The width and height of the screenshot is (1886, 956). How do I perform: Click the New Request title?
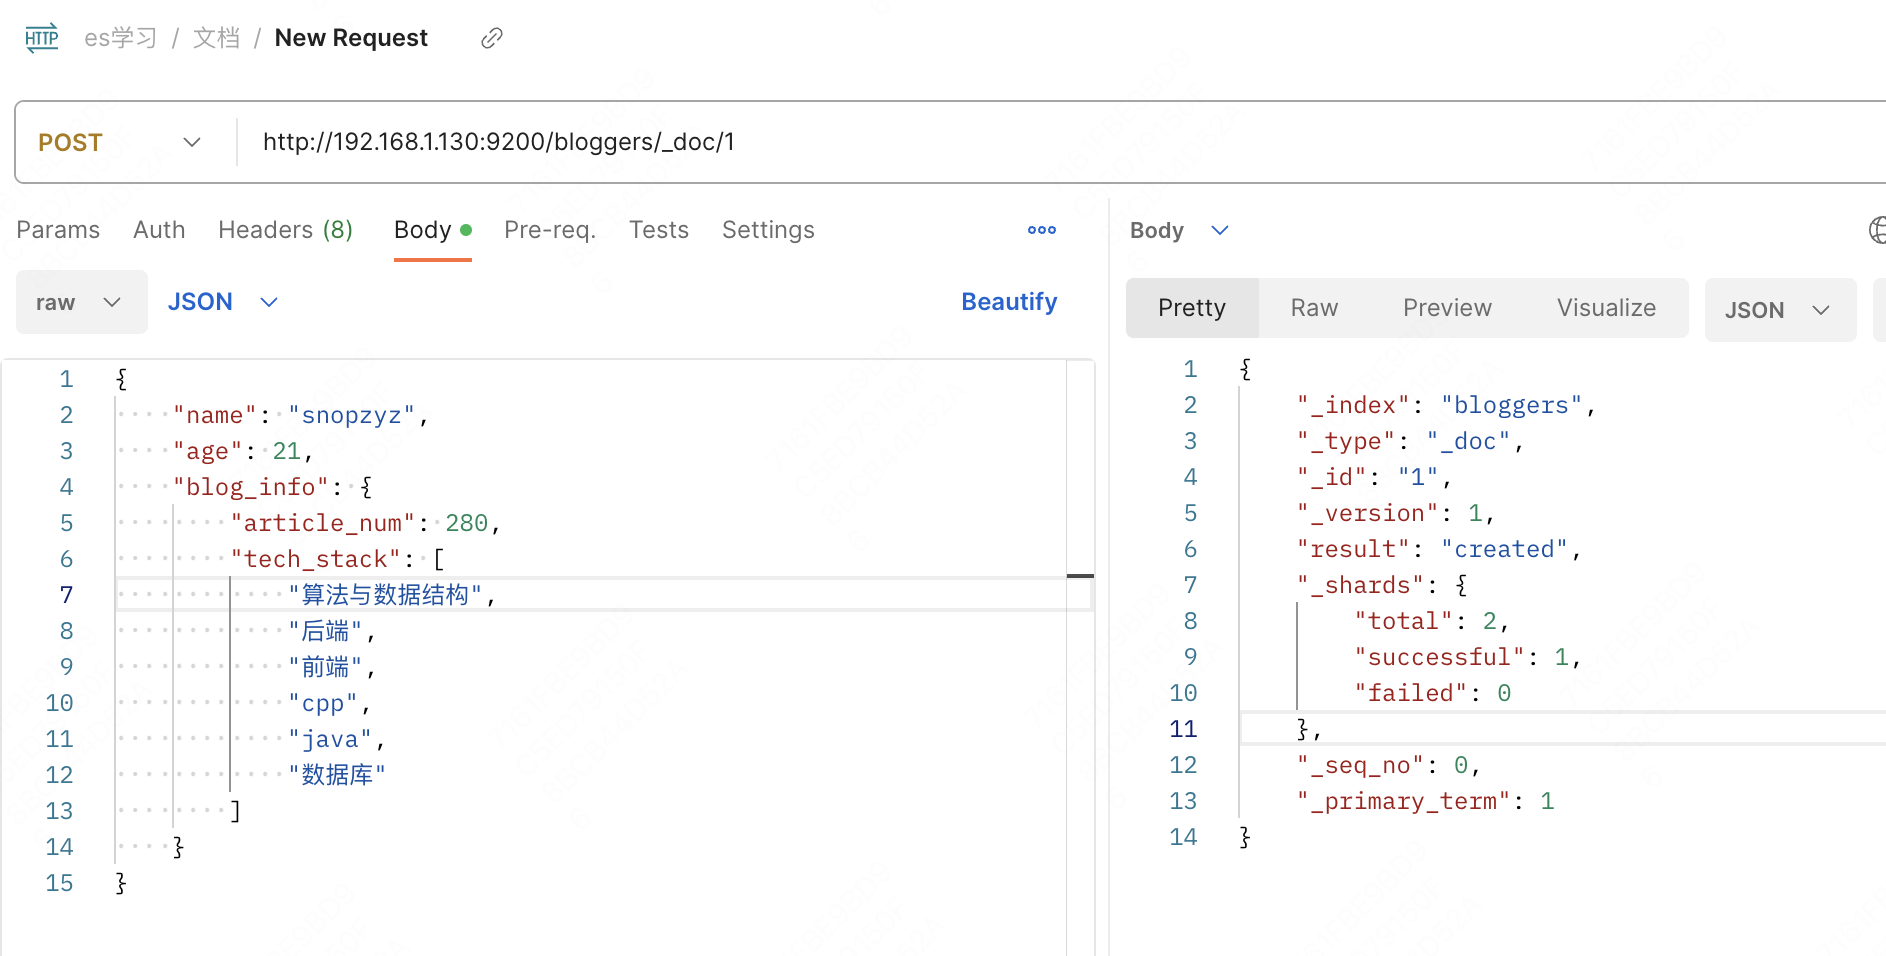pyautogui.click(x=351, y=38)
